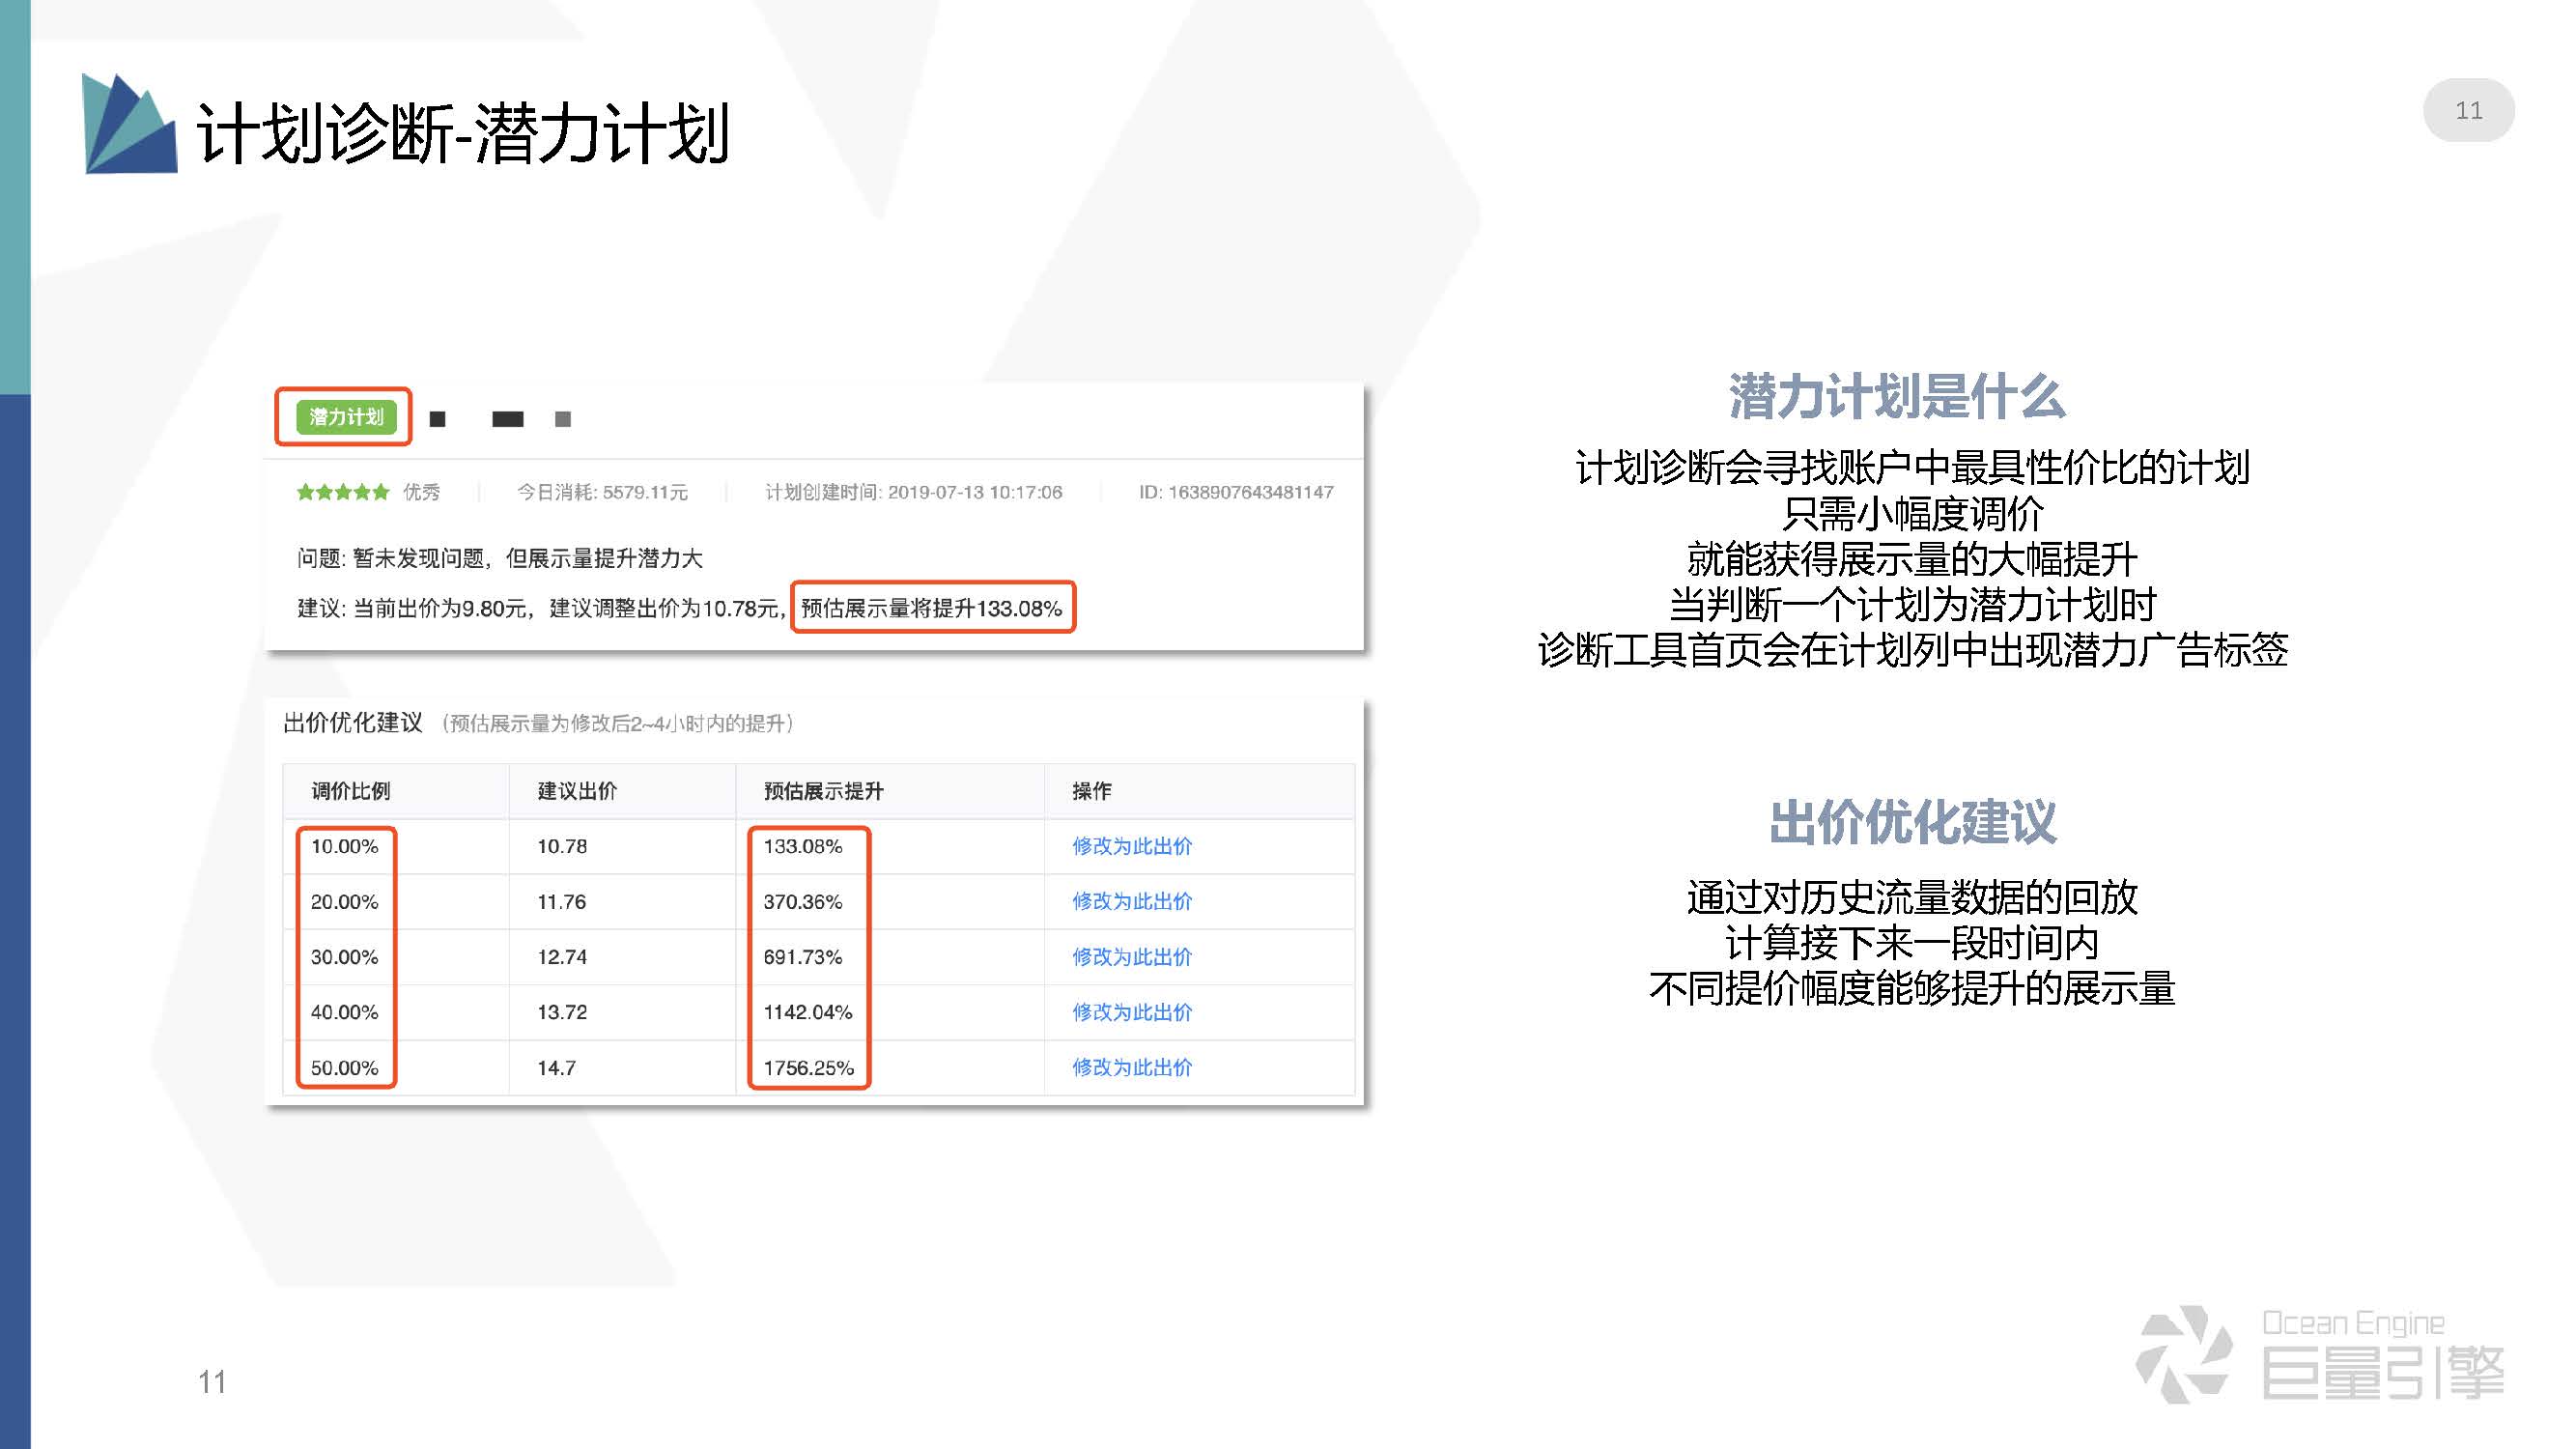Click 修改为此出价 for the 50.00% row

point(1131,1067)
